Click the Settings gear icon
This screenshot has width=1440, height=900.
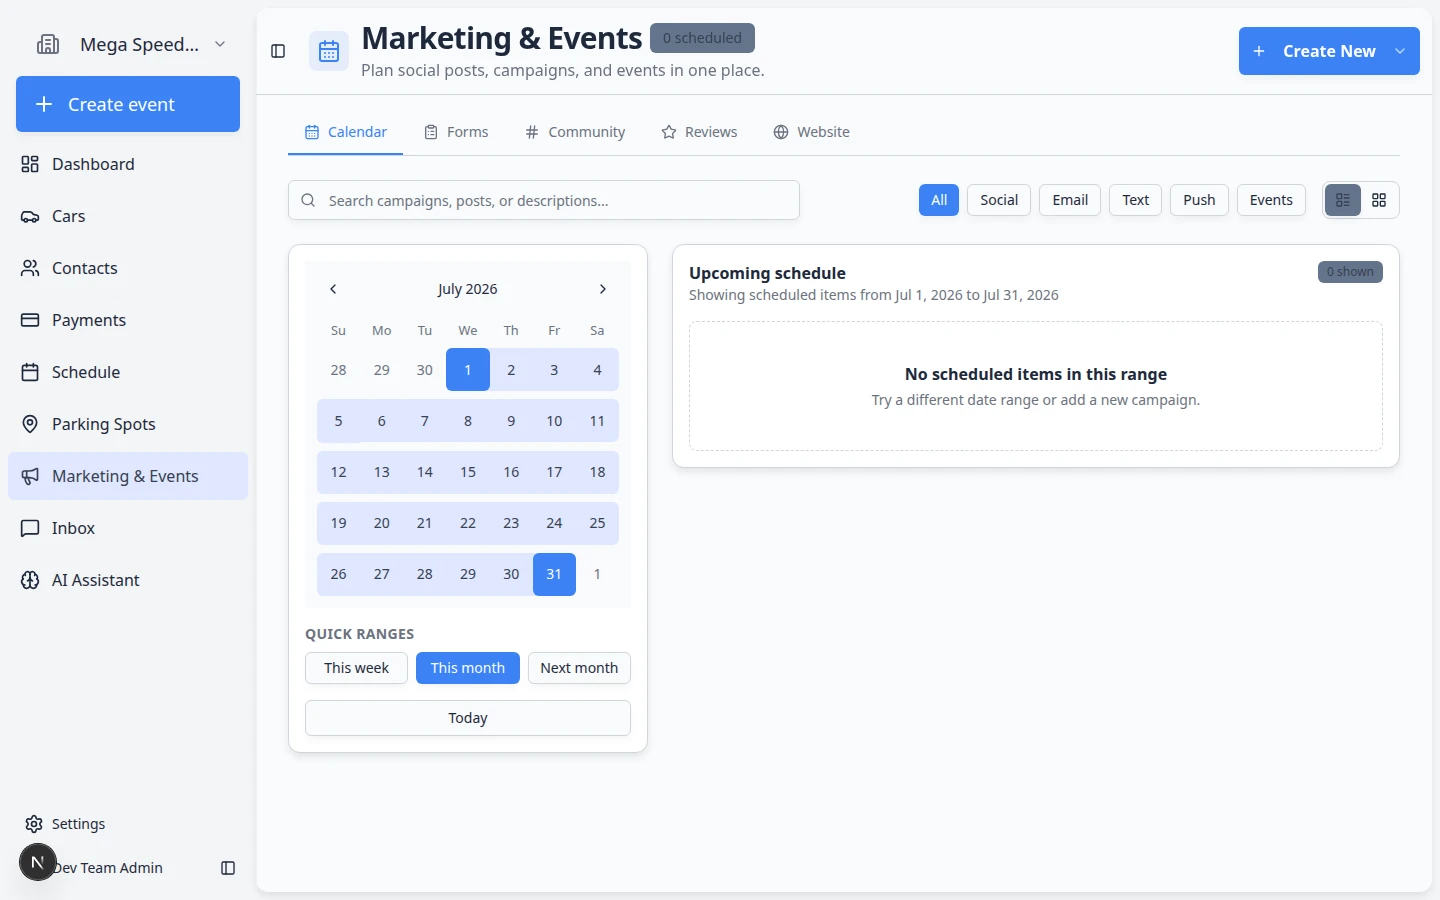pyautogui.click(x=34, y=824)
